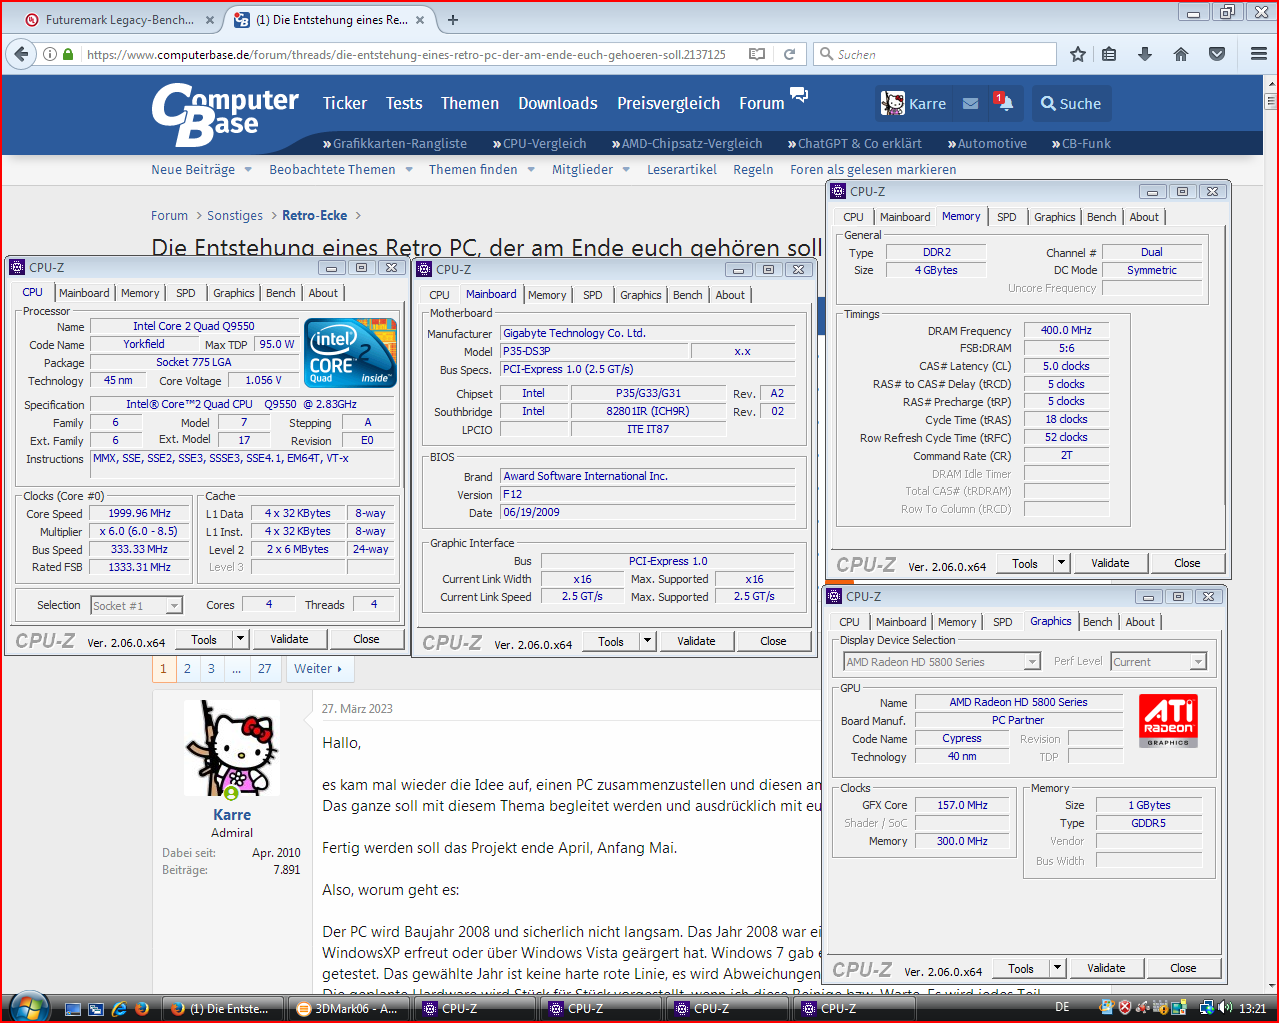The width and height of the screenshot is (1279, 1023).
Task: Click Close in the CPU-Z Mainboard window
Action: tap(773, 641)
